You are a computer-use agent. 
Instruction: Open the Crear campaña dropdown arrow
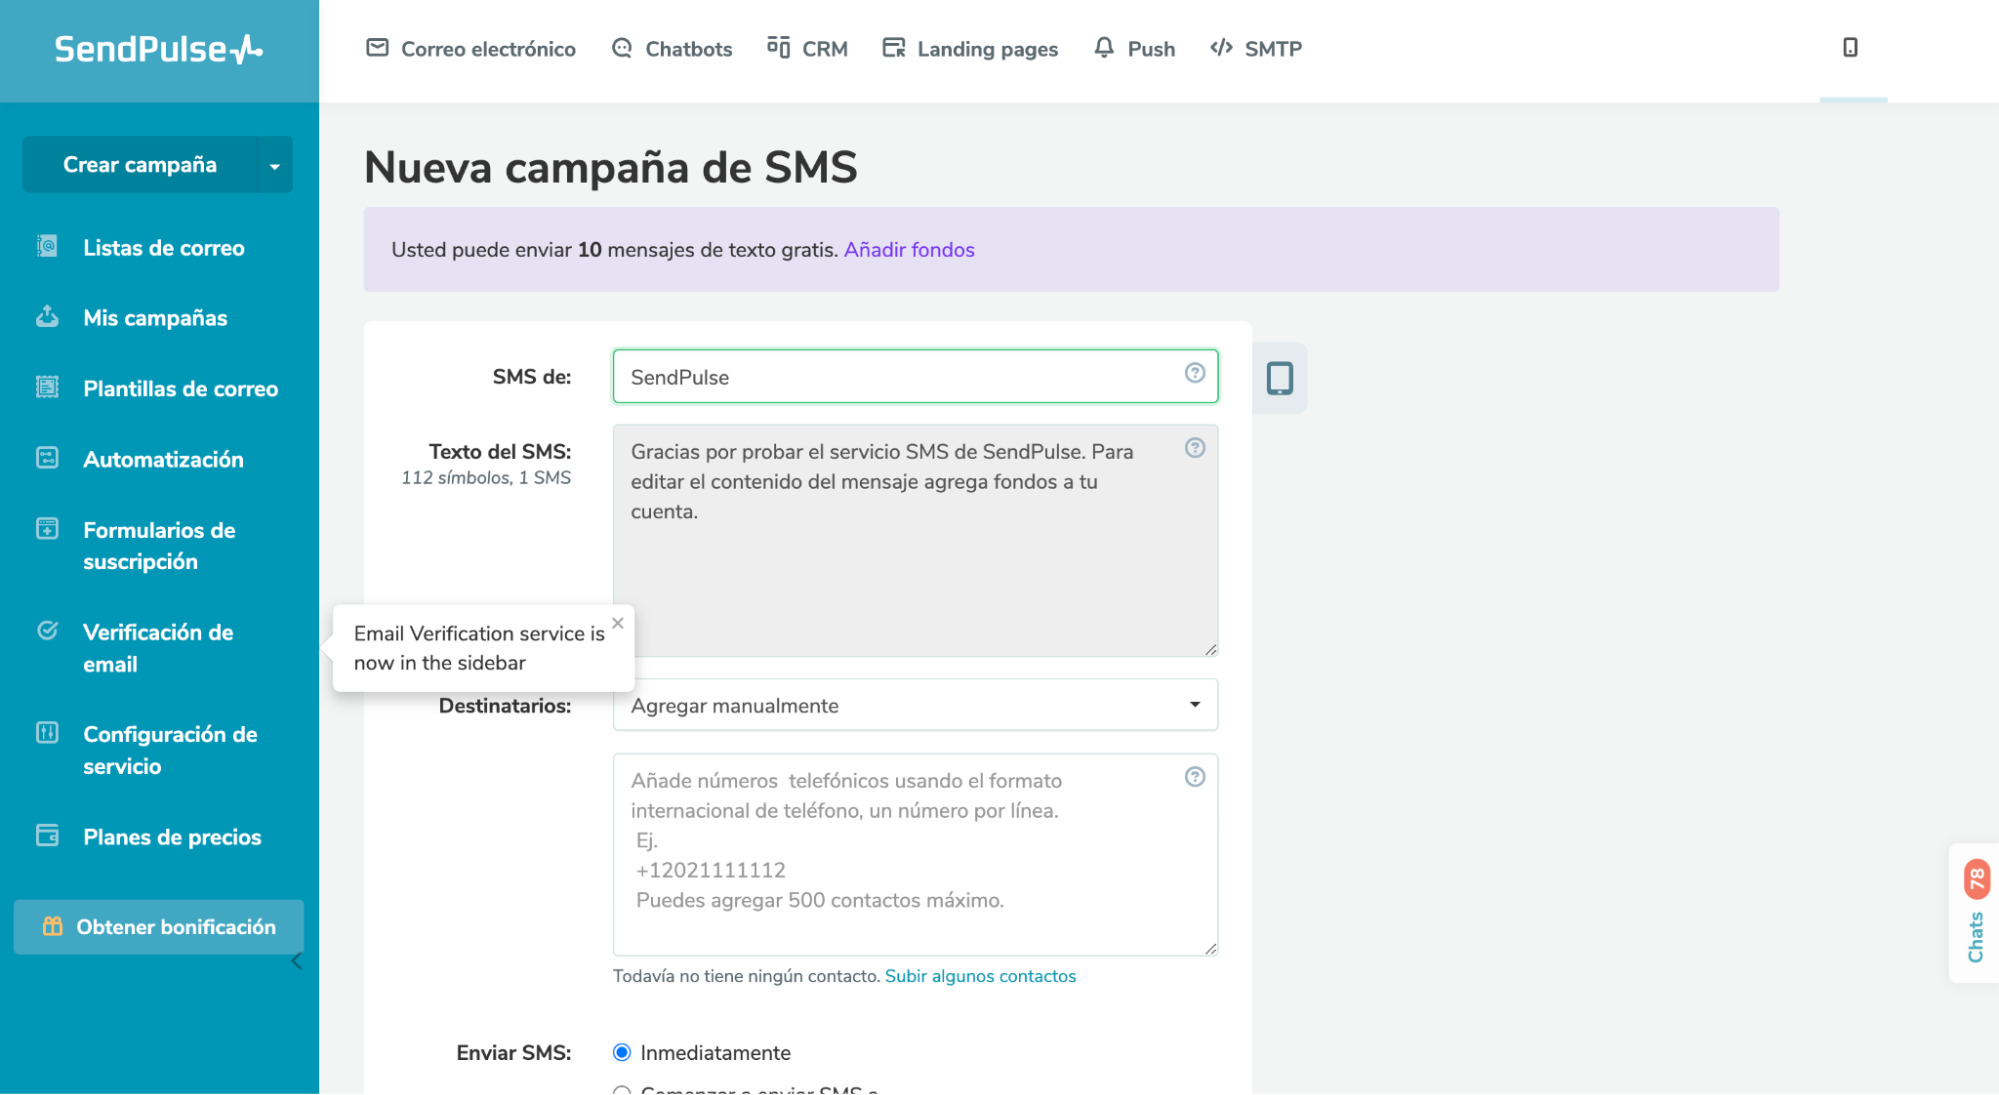[275, 165]
